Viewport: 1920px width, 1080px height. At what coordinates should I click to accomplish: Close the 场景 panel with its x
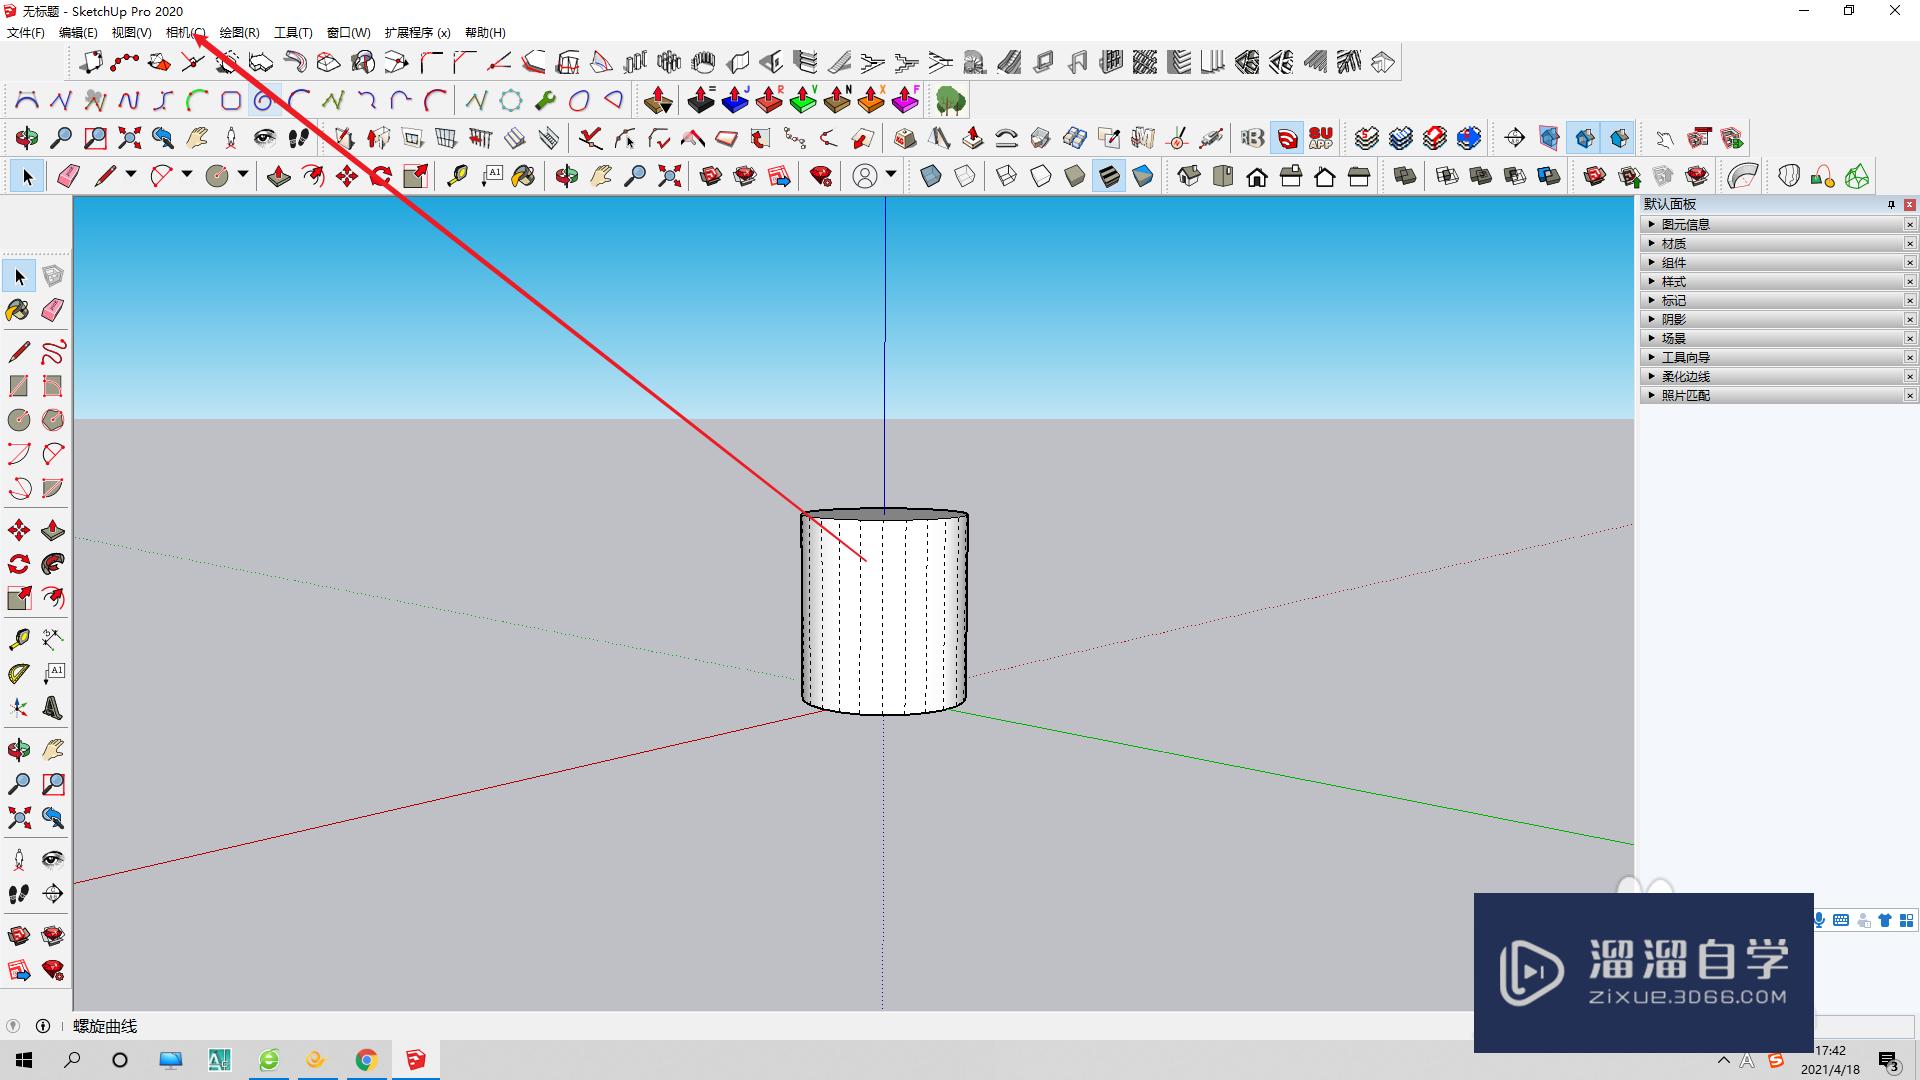click(1909, 339)
